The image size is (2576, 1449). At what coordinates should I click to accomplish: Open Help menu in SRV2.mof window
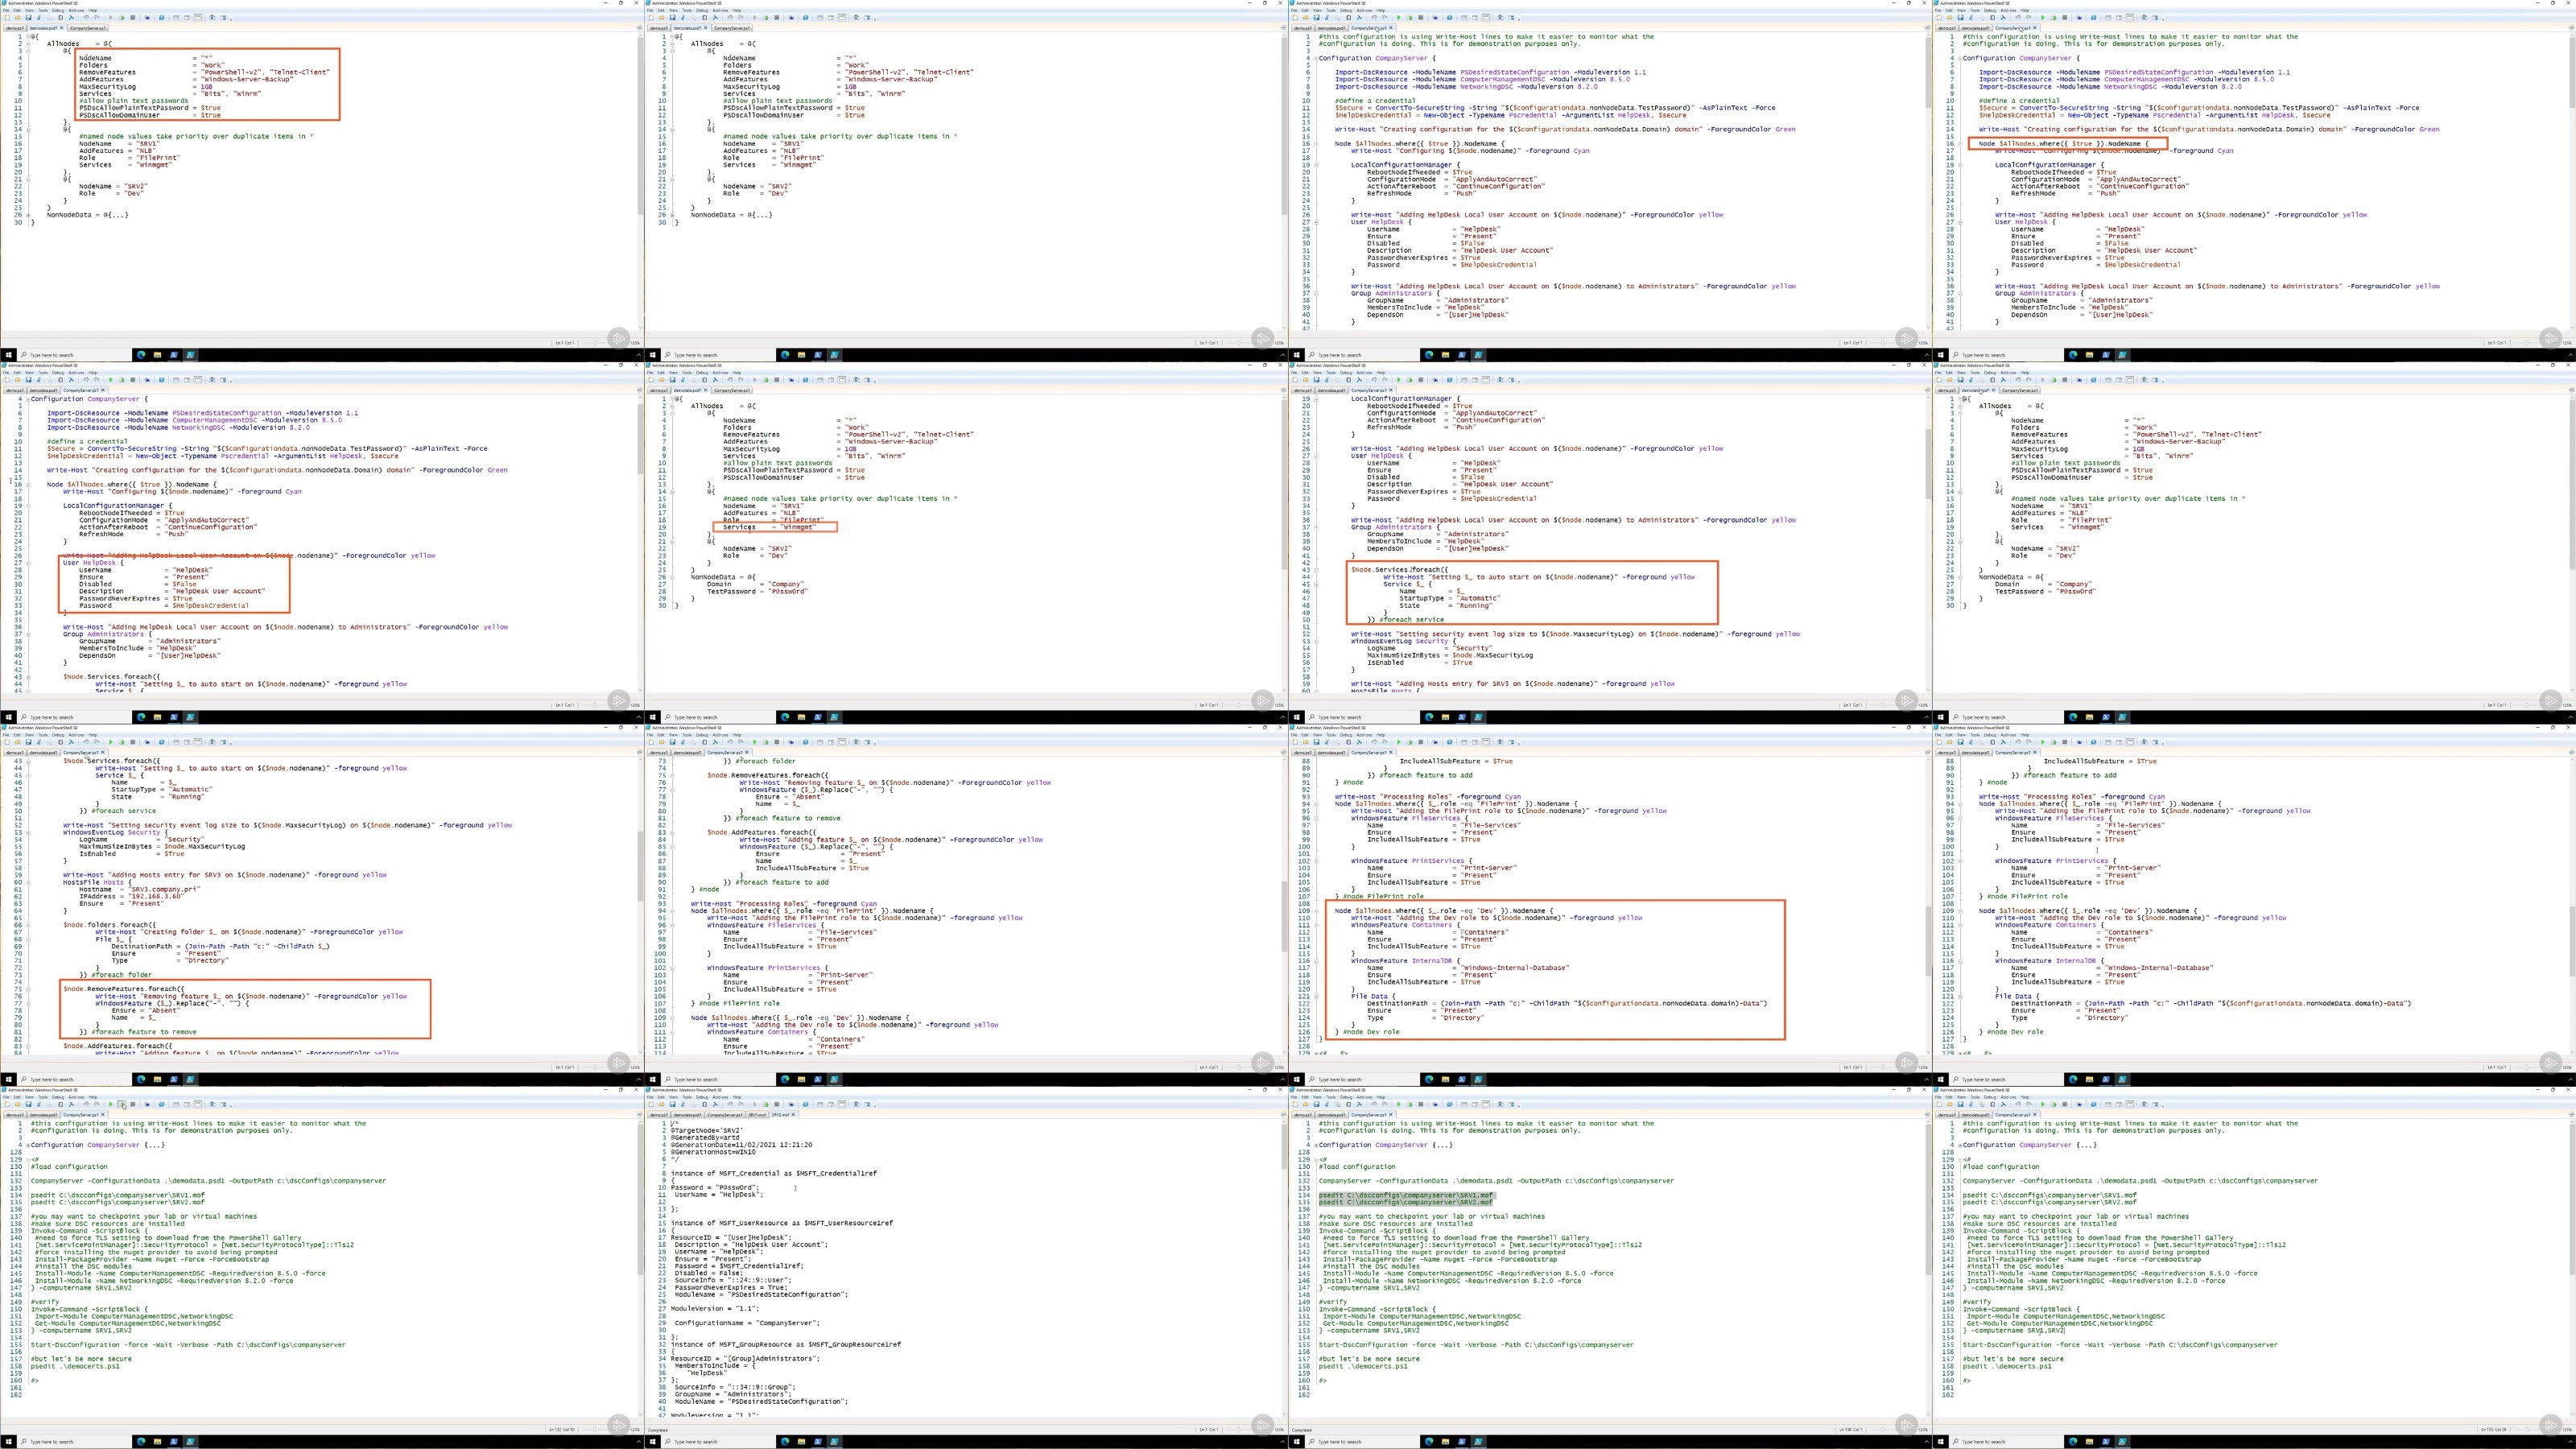point(738,1097)
